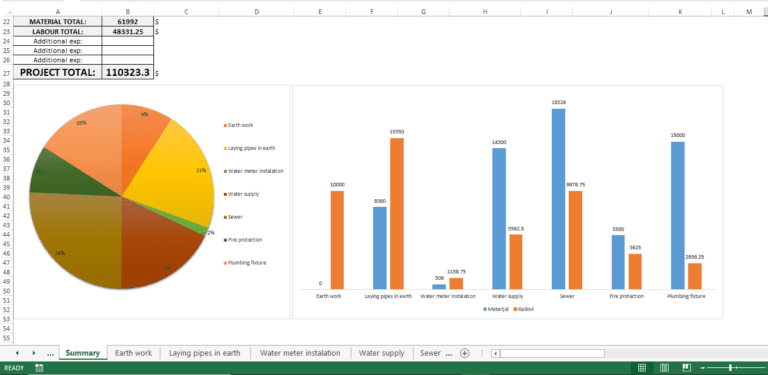This screenshot has height=375, width=768.
Task: Click the zoom out minus button
Action: [703, 368]
